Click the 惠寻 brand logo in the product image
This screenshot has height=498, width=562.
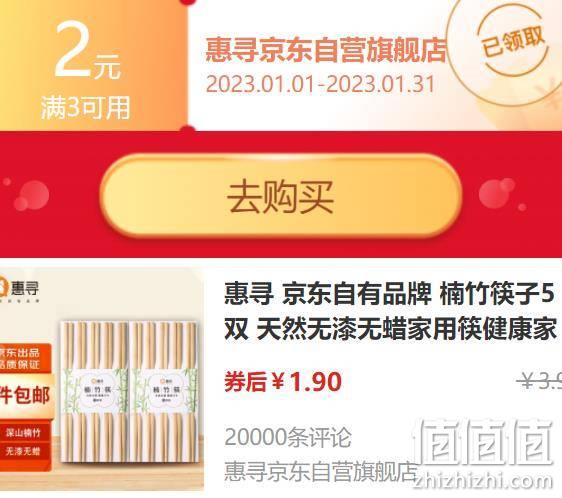(19, 288)
